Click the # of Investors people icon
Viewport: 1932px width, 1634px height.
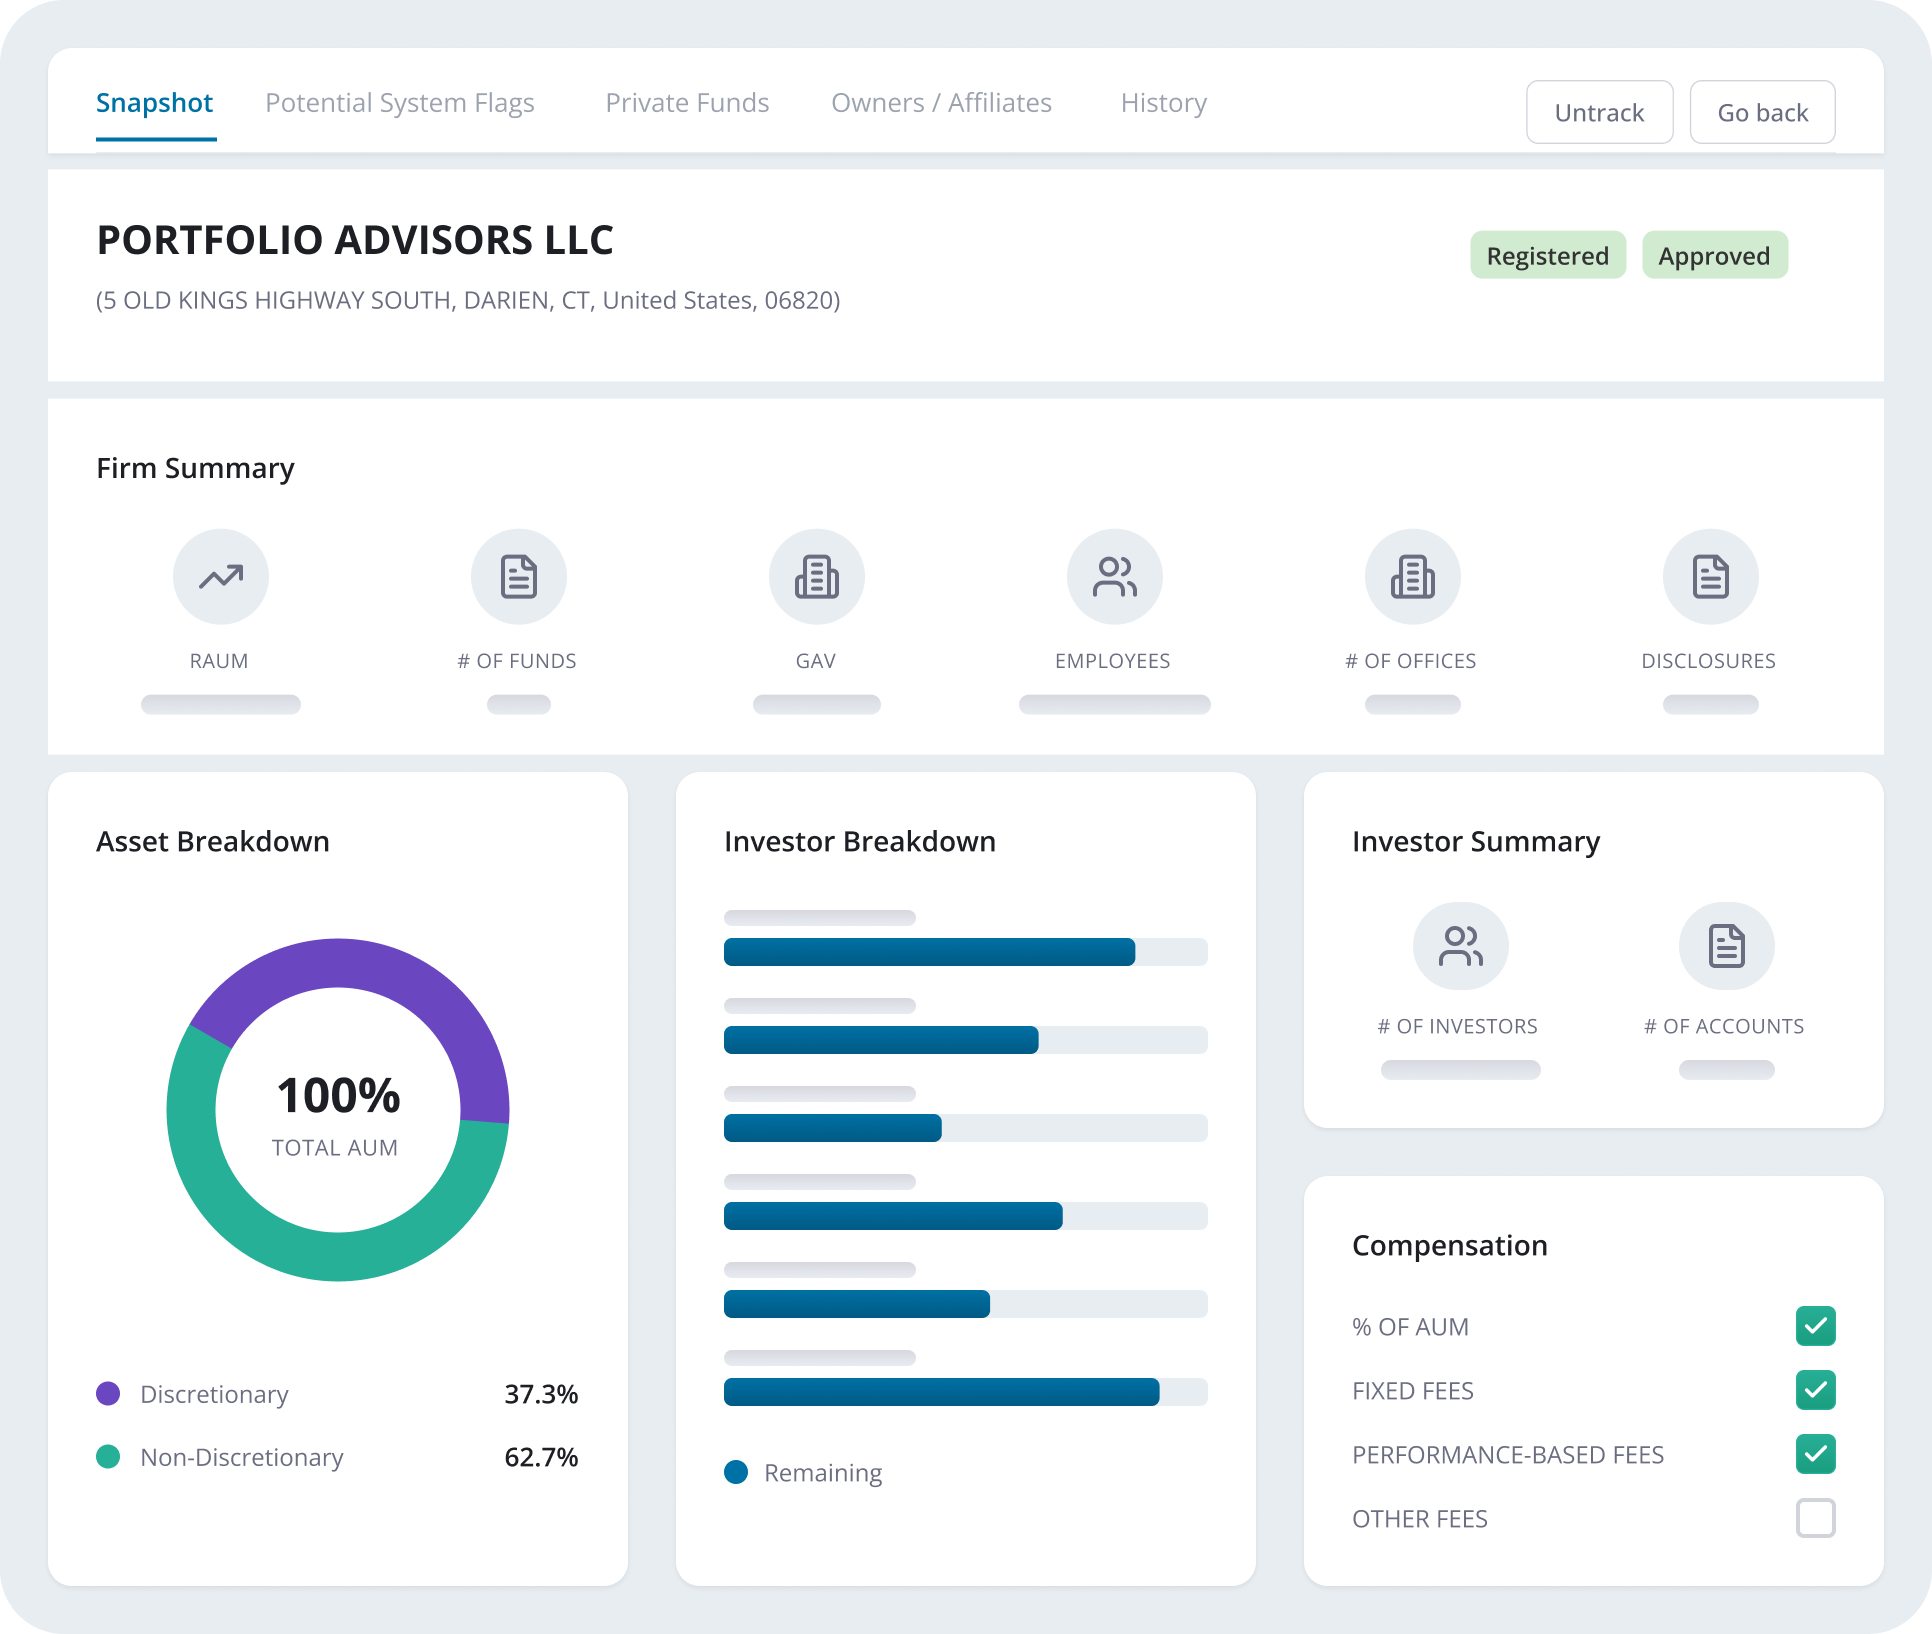(1460, 946)
